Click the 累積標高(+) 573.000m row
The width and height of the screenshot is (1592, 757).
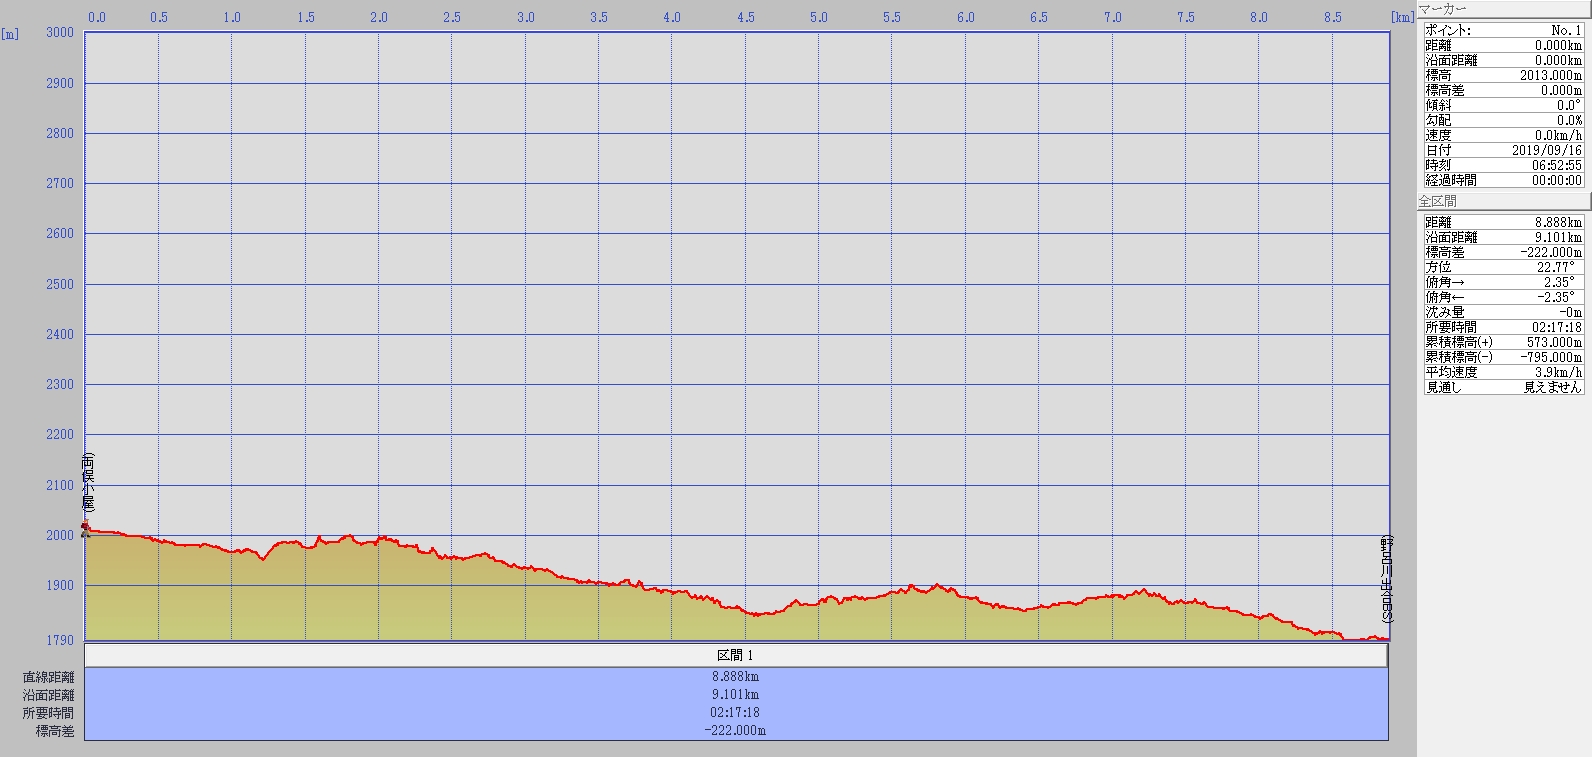click(x=1503, y=342)
